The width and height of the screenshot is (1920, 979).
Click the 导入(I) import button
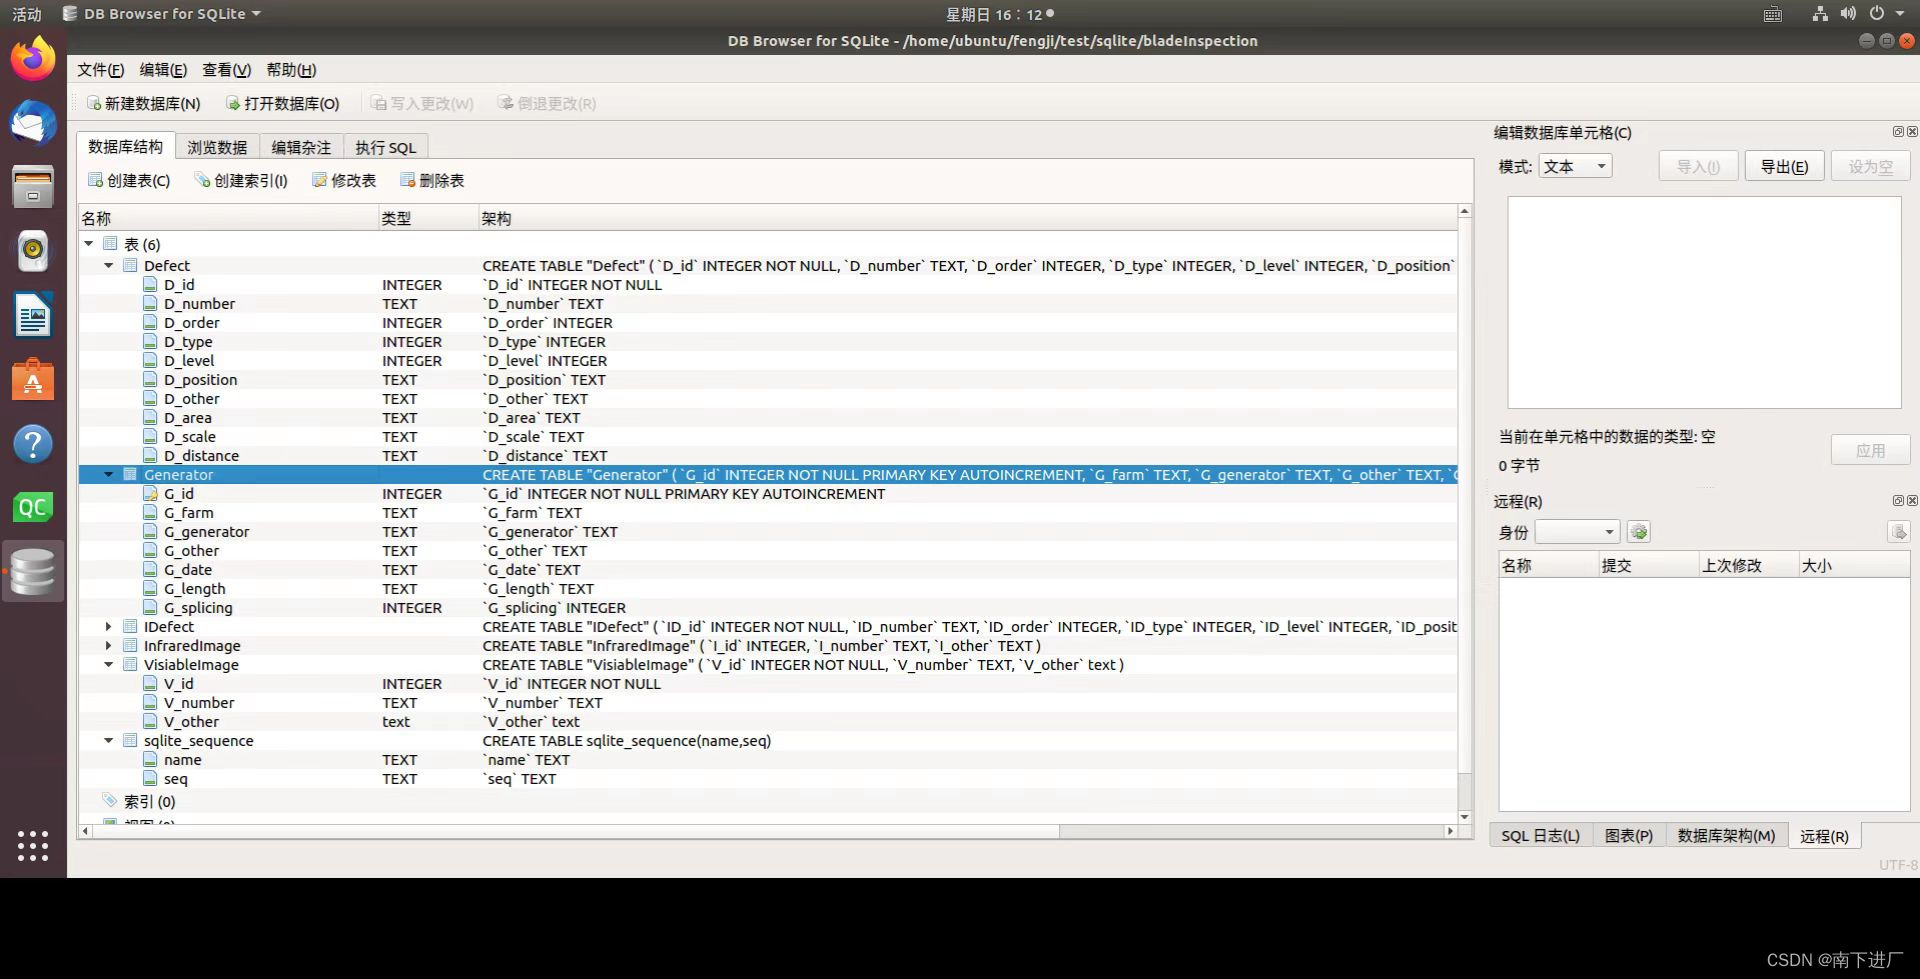point(1698,166)
